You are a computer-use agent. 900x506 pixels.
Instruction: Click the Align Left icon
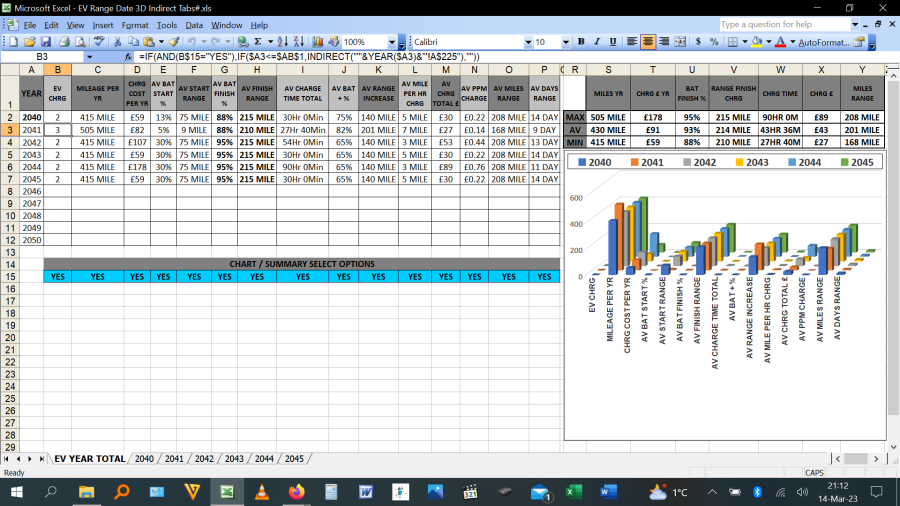point(632,42)
